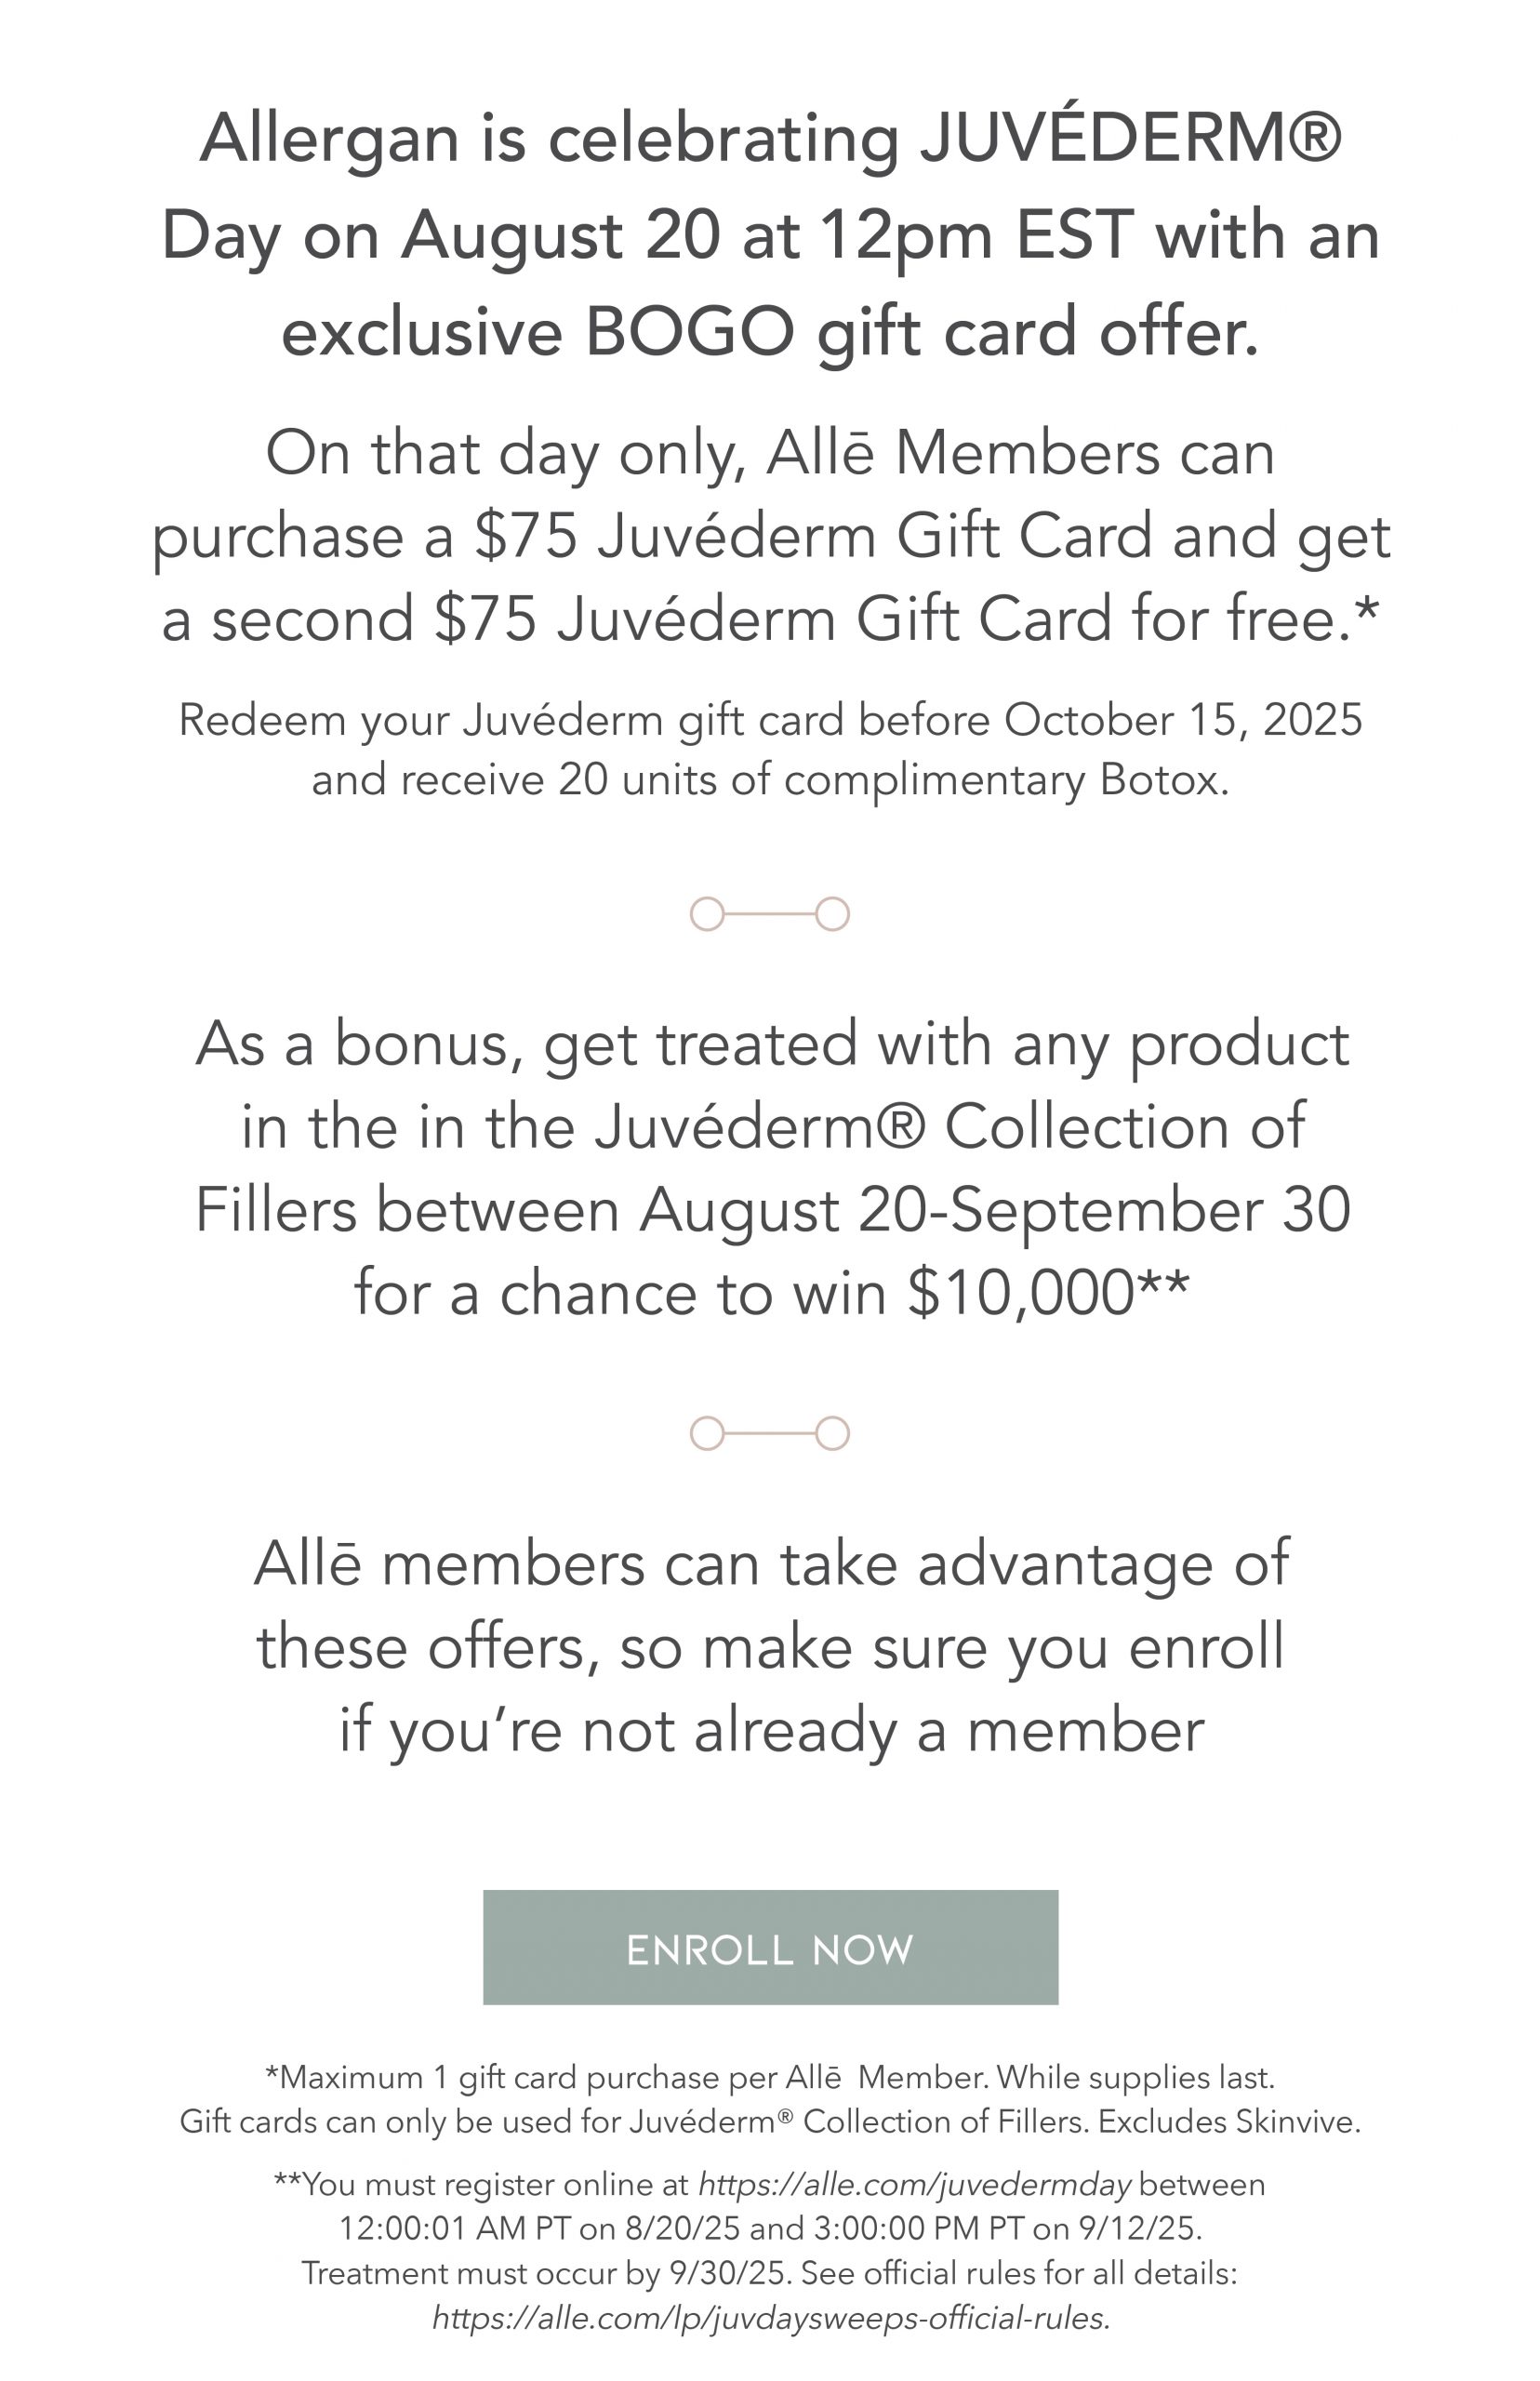The height and width of the screenshot is (2381, 1540).
Task: Click the "Maximum 1 gift card purchase" footnote
Action: (770, 2077)
